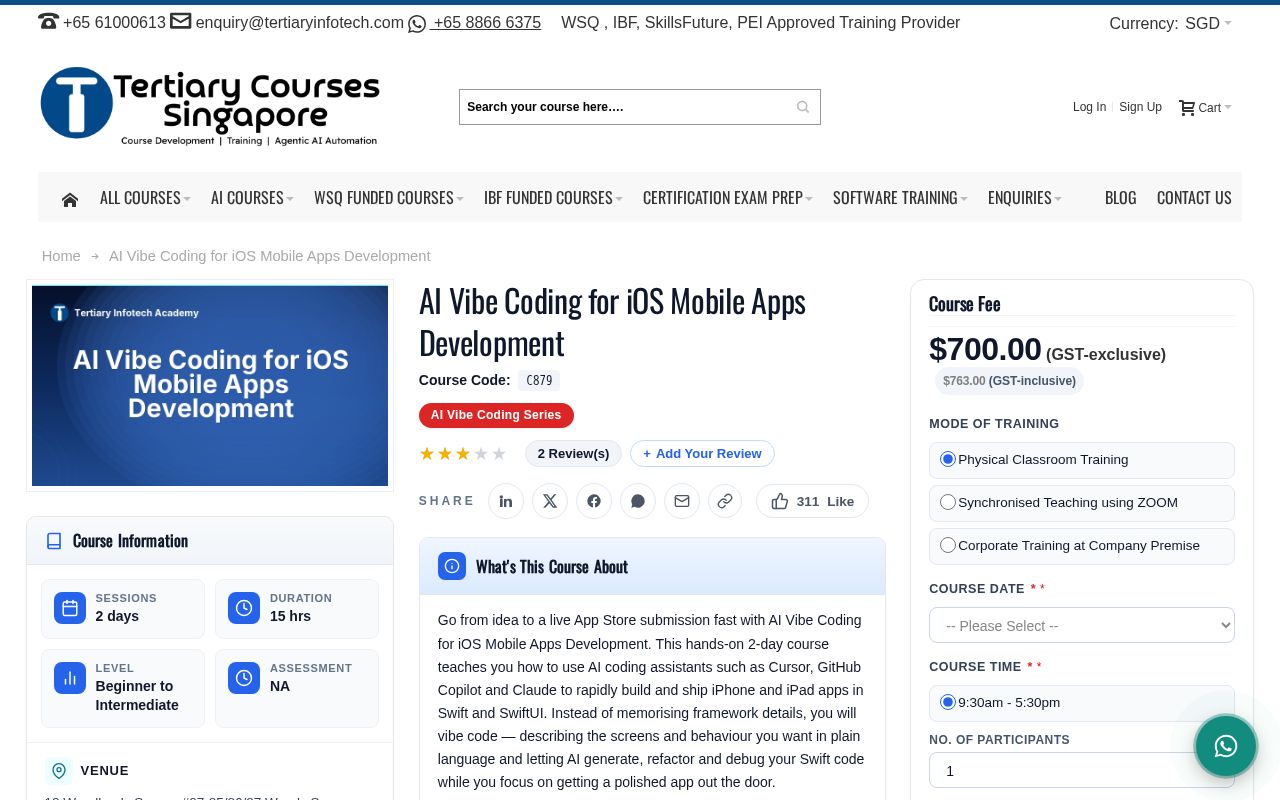Share the course on LinkedIn

coord(506,501)
